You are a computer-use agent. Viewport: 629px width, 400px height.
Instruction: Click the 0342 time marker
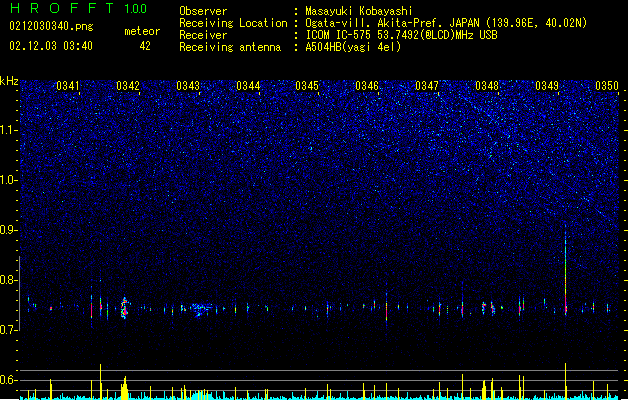coord(128,86)
